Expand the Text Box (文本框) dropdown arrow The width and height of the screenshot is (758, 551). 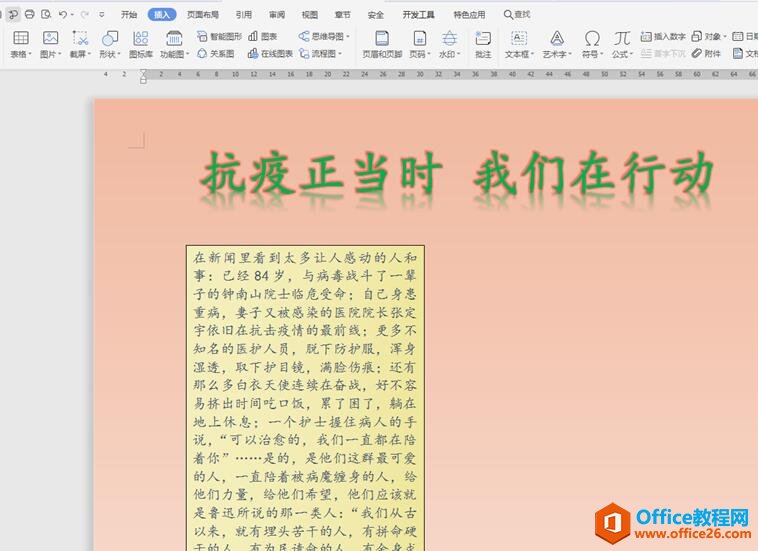(x=532, y=54)
